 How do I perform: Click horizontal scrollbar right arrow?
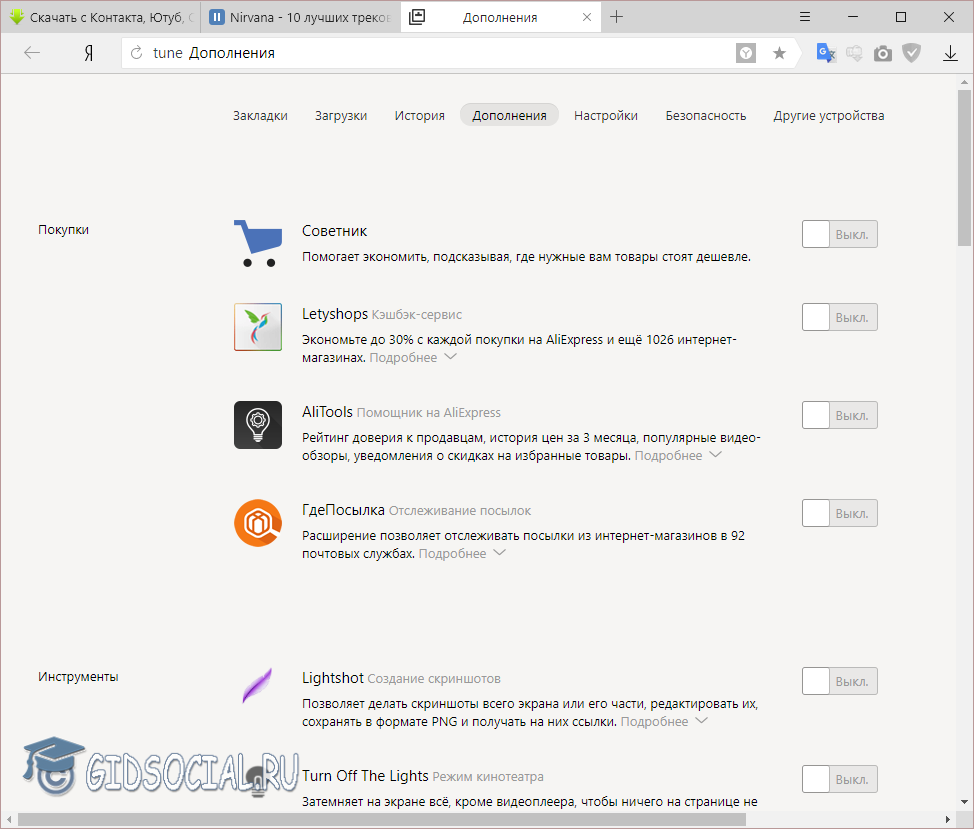948,820
